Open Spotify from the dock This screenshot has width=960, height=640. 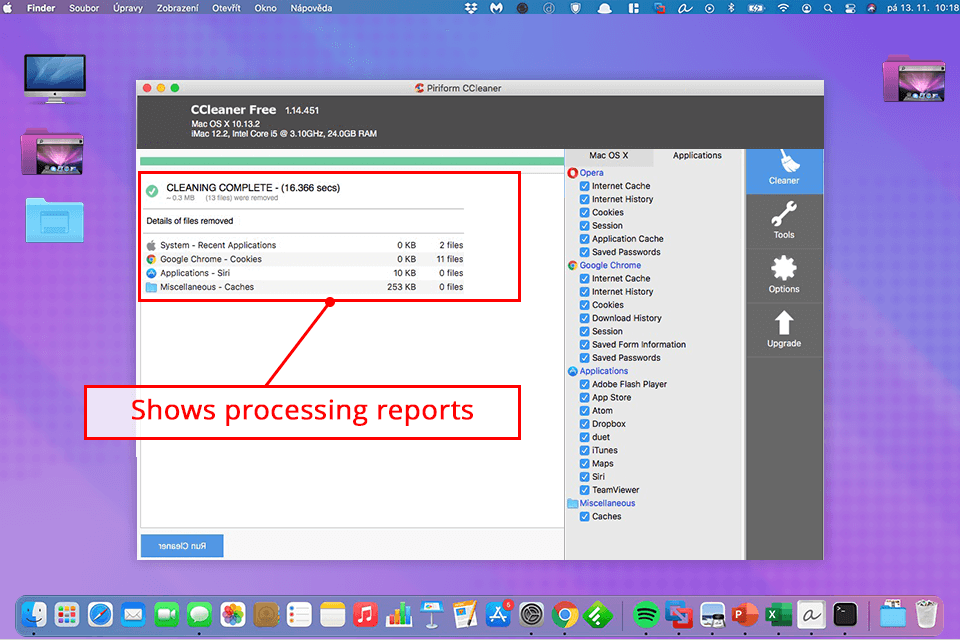pyautogui.click(x=645, y=614)
